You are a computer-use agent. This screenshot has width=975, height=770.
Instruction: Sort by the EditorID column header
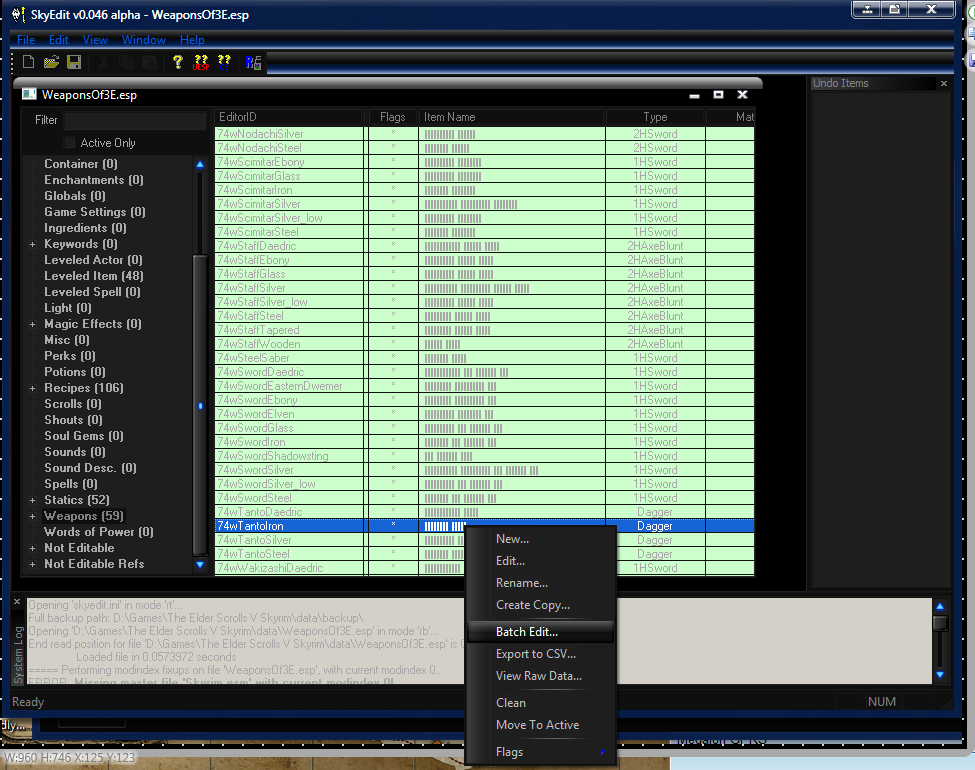pos(289,117)
